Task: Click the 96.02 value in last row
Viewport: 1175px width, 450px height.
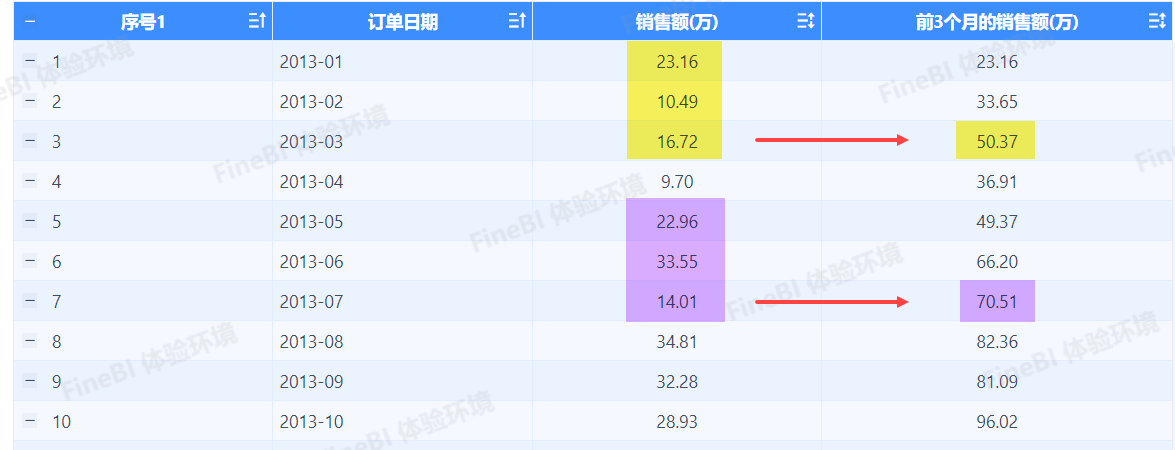Action: [x=996, y=422]
